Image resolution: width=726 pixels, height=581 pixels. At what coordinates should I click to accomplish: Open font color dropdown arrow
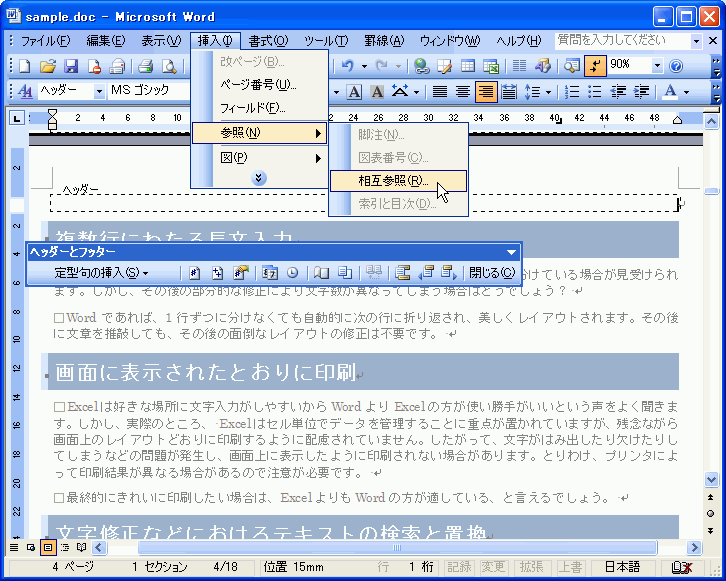tap(687, 92)
